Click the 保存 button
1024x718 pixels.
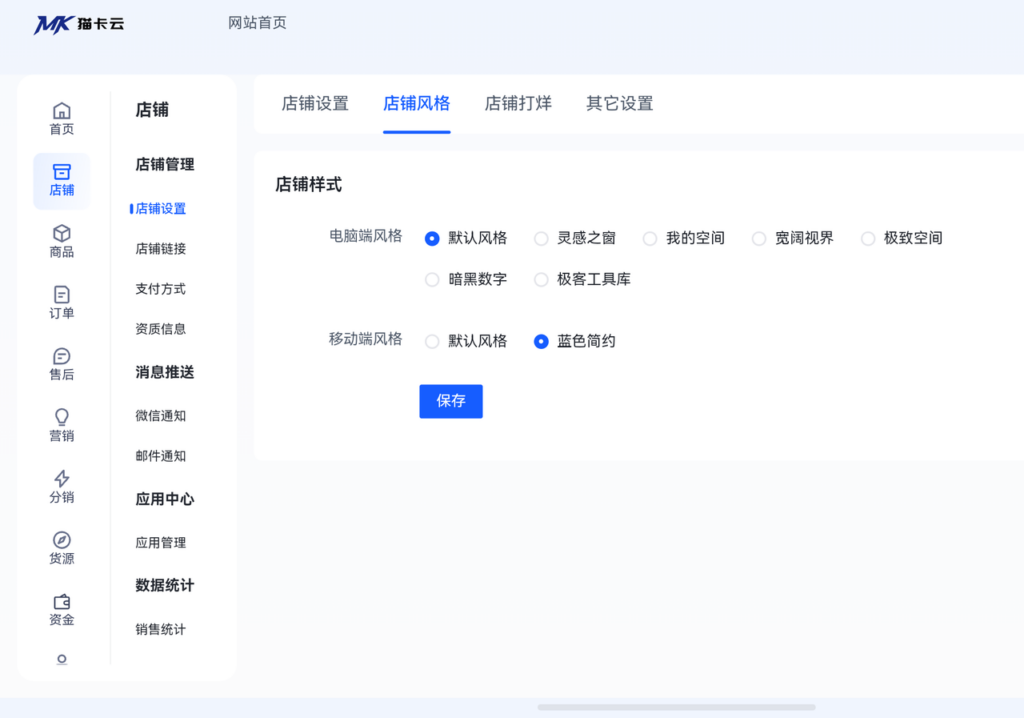tap(451, 401)
